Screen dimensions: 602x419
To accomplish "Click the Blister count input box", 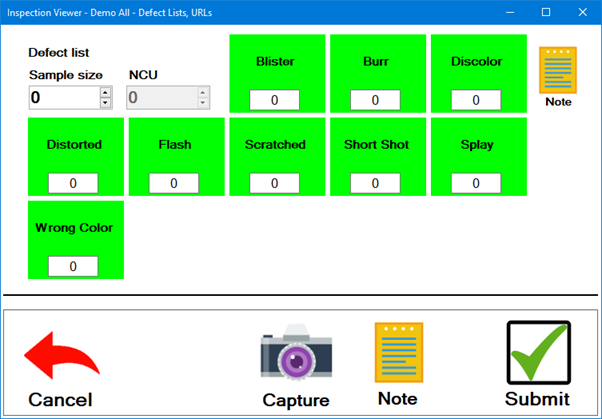I will [x=275, y=100].
